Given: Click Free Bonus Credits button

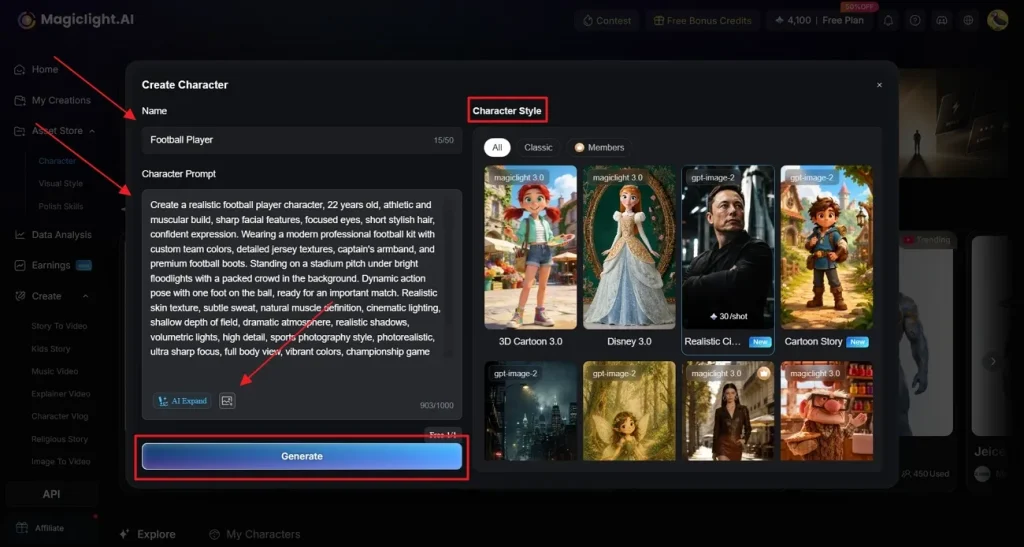Looking at the screenshot, I should point(702,20).
